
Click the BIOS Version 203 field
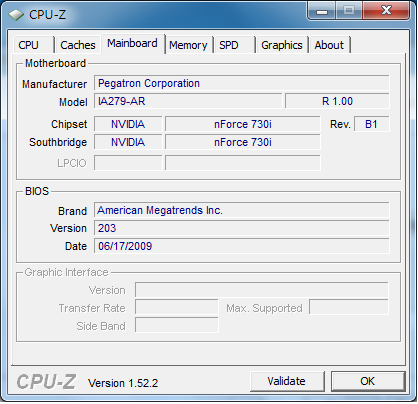[242, 228]
